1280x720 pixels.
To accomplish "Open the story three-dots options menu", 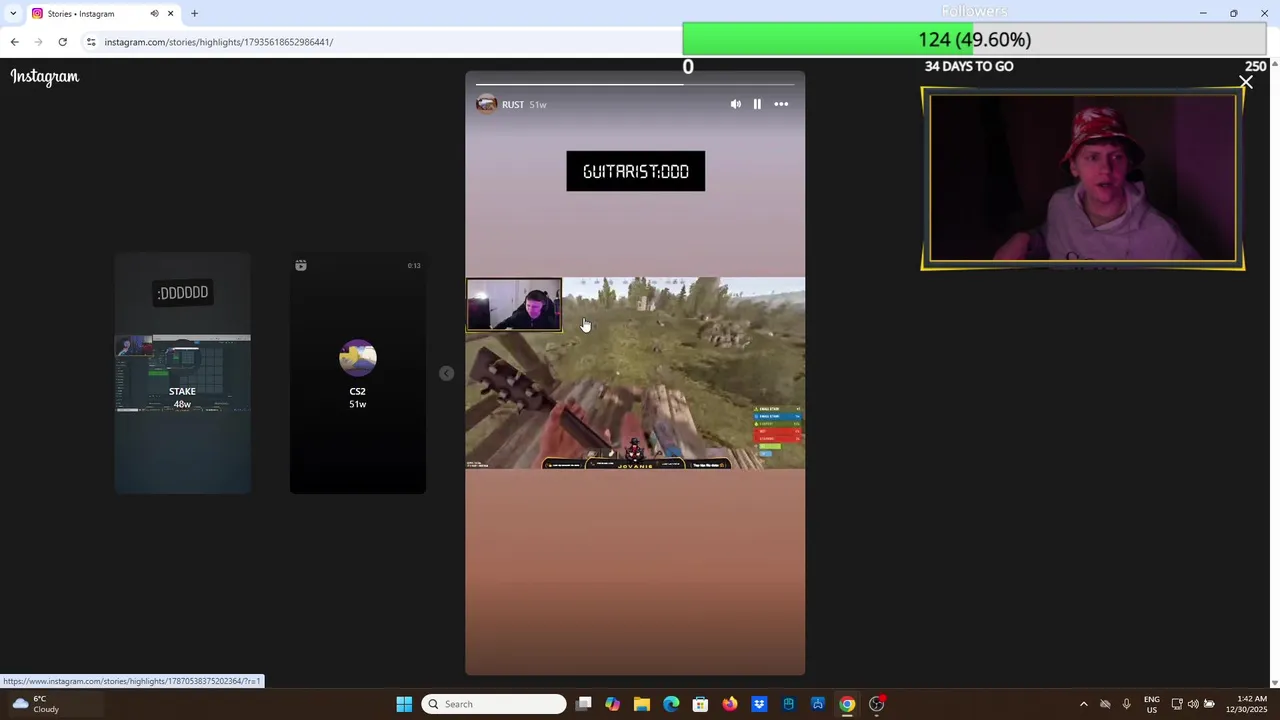I will pyautogui.click(x=781, y=104).
